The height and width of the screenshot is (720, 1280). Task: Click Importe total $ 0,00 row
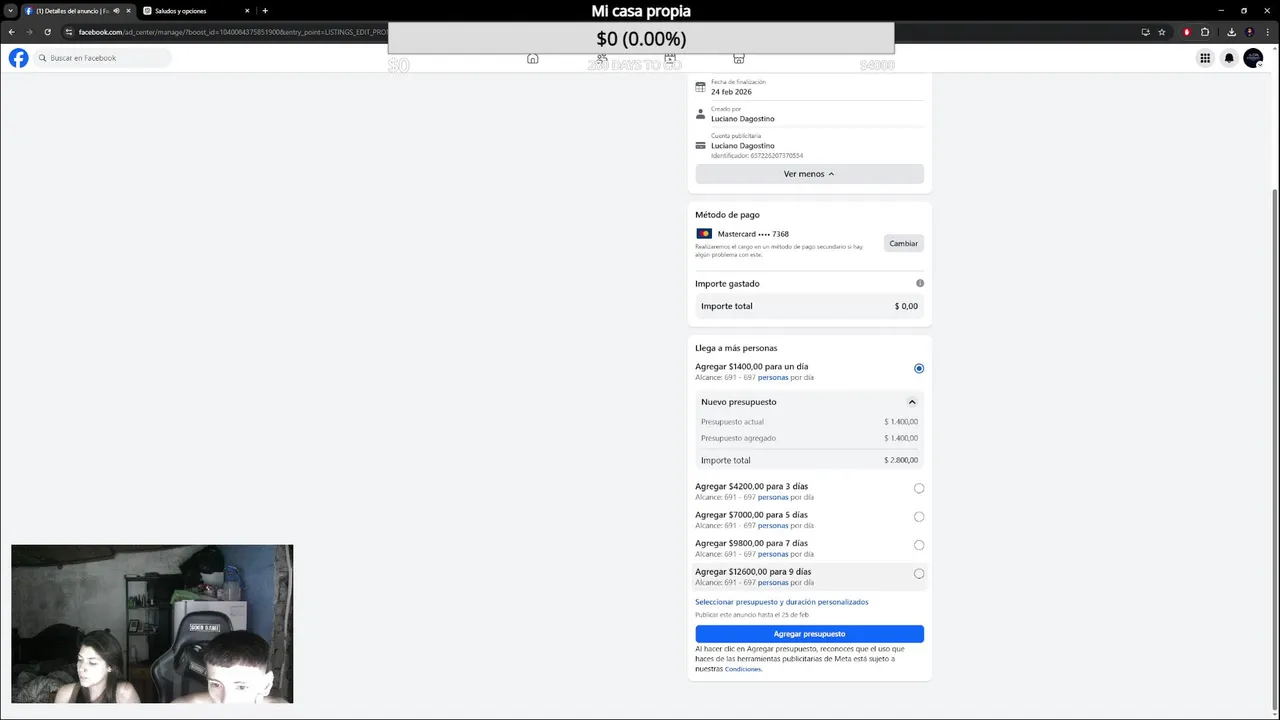pyautogui.click(x=809, y=306)
